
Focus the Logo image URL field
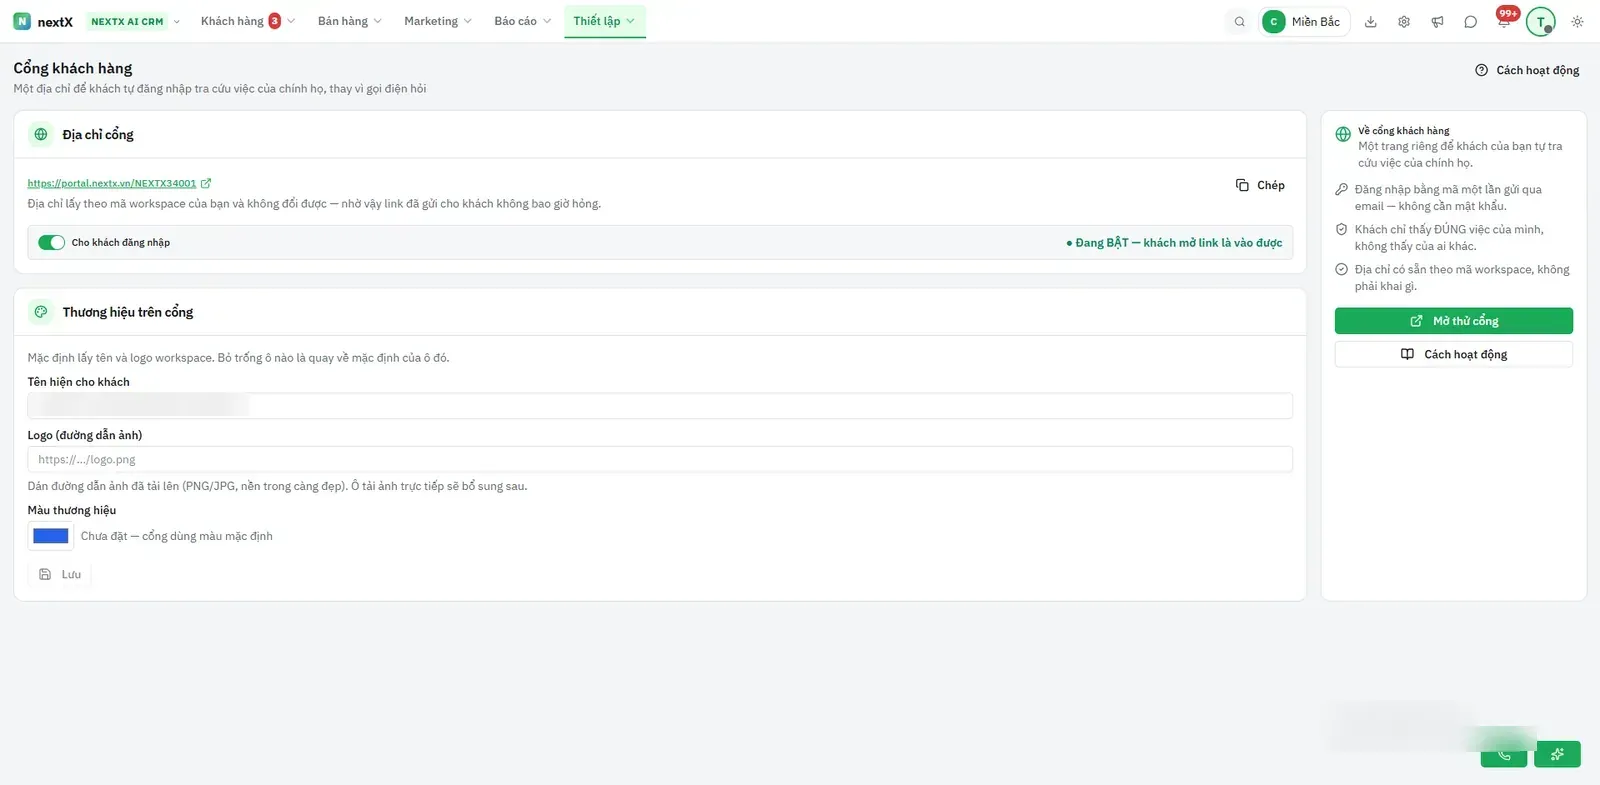[660, 459]
